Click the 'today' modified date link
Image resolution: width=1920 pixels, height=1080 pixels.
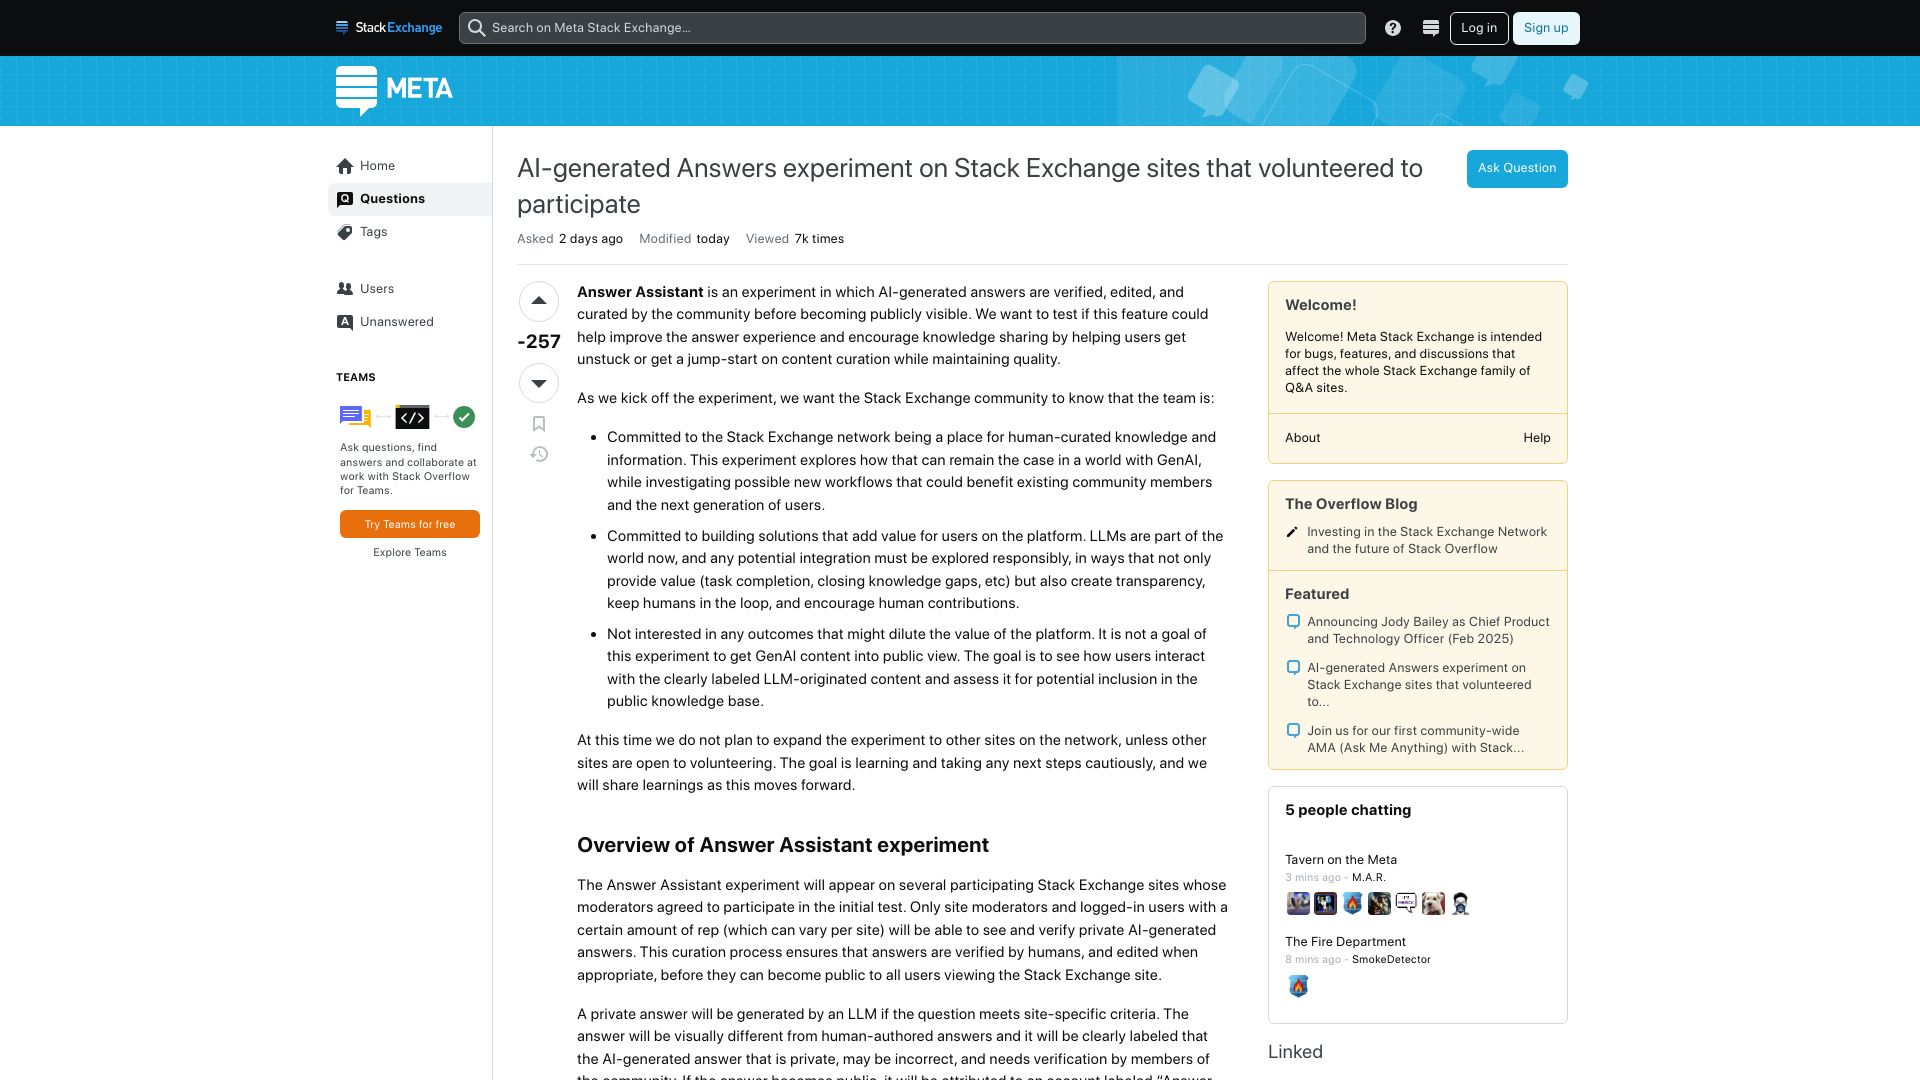point(713,239)
